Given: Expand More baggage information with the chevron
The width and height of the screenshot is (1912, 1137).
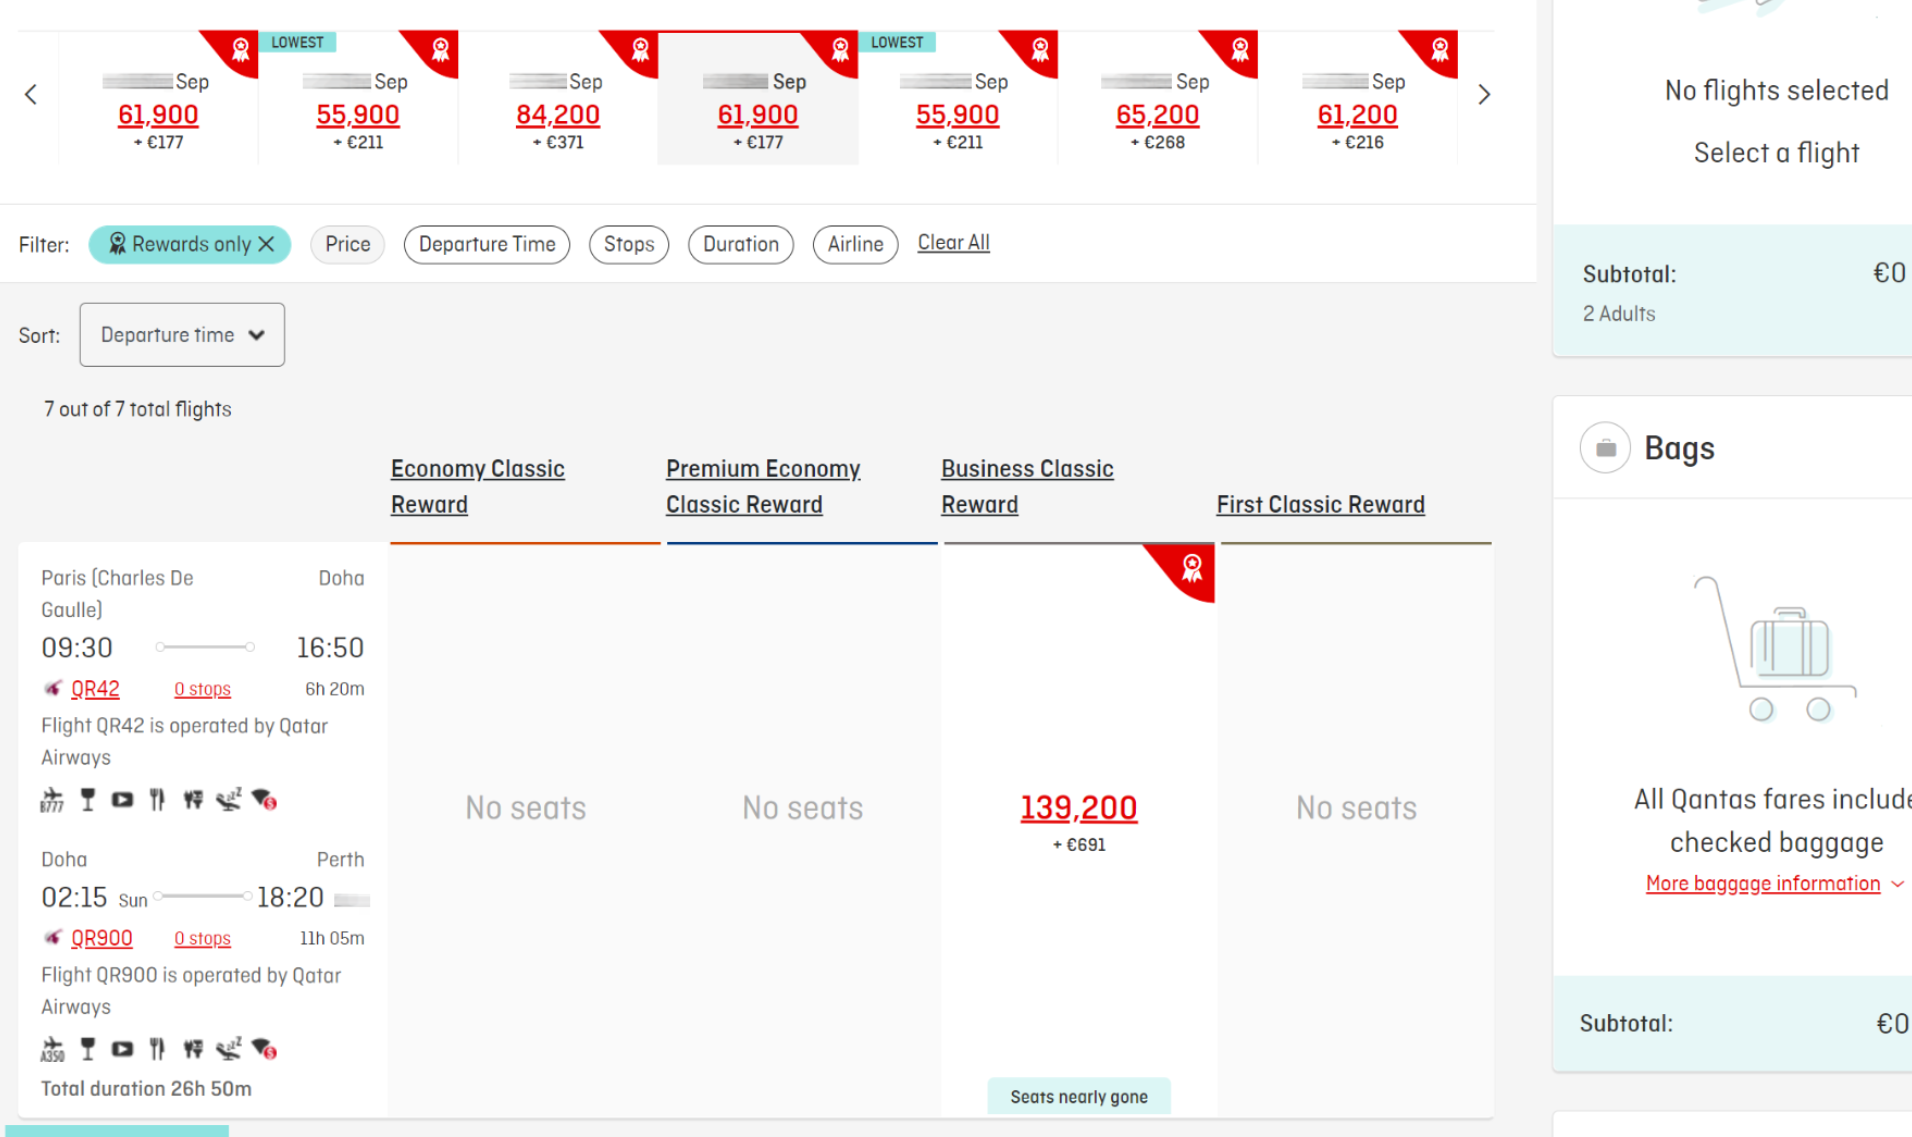Looking at the screenshot, I should point(1897,884).
